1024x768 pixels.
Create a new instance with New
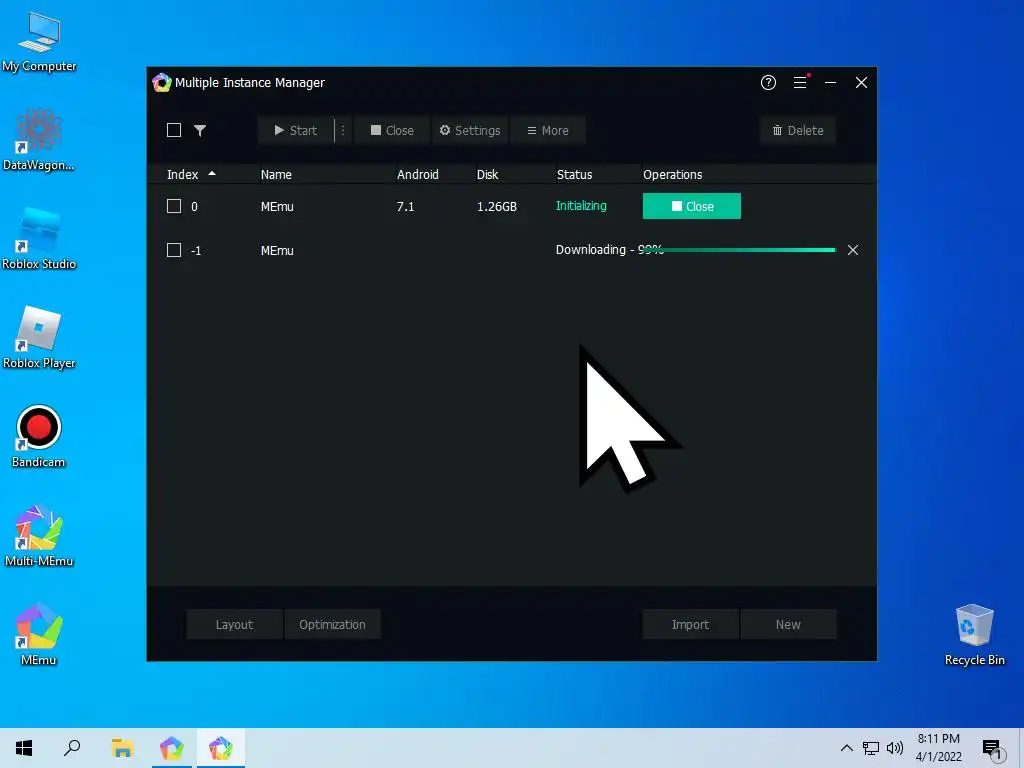(x=788, y=624)
